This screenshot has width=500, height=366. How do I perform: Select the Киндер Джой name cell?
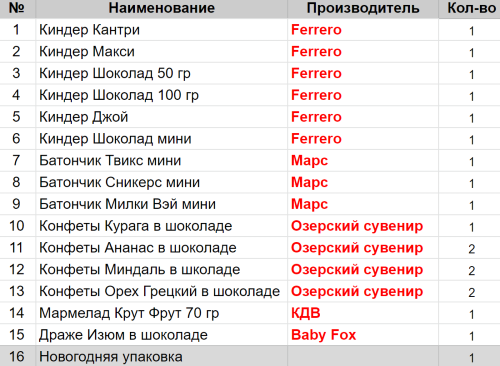(x=161, y=117)
